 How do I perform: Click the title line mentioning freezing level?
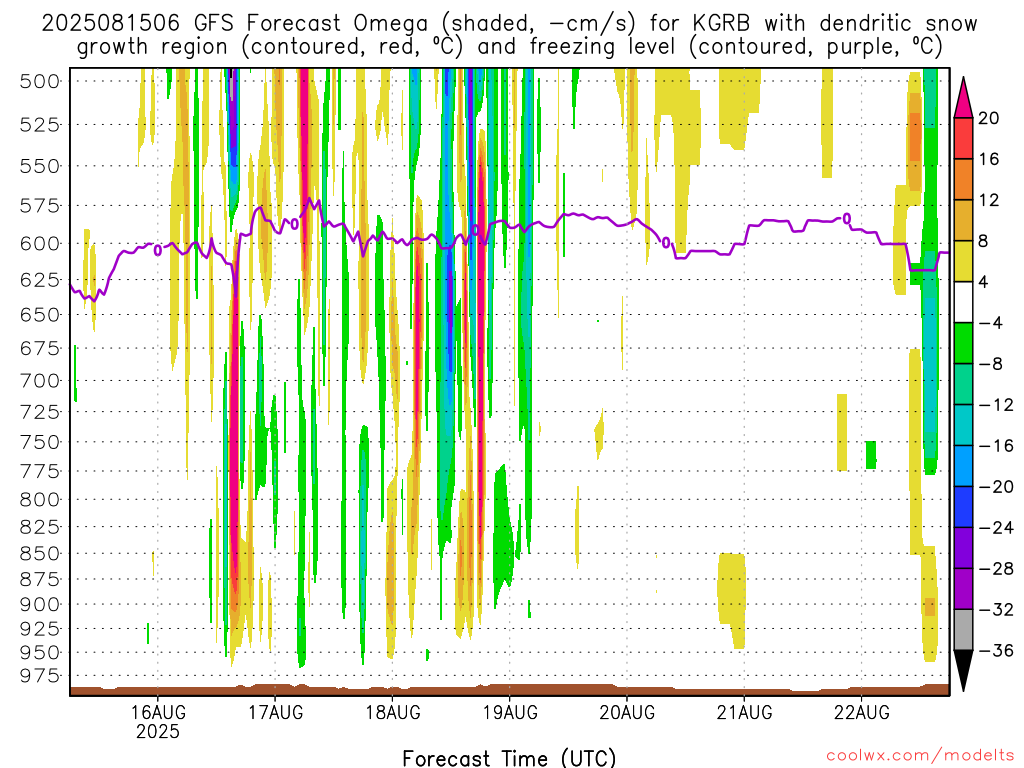click(x=509, y=47)
